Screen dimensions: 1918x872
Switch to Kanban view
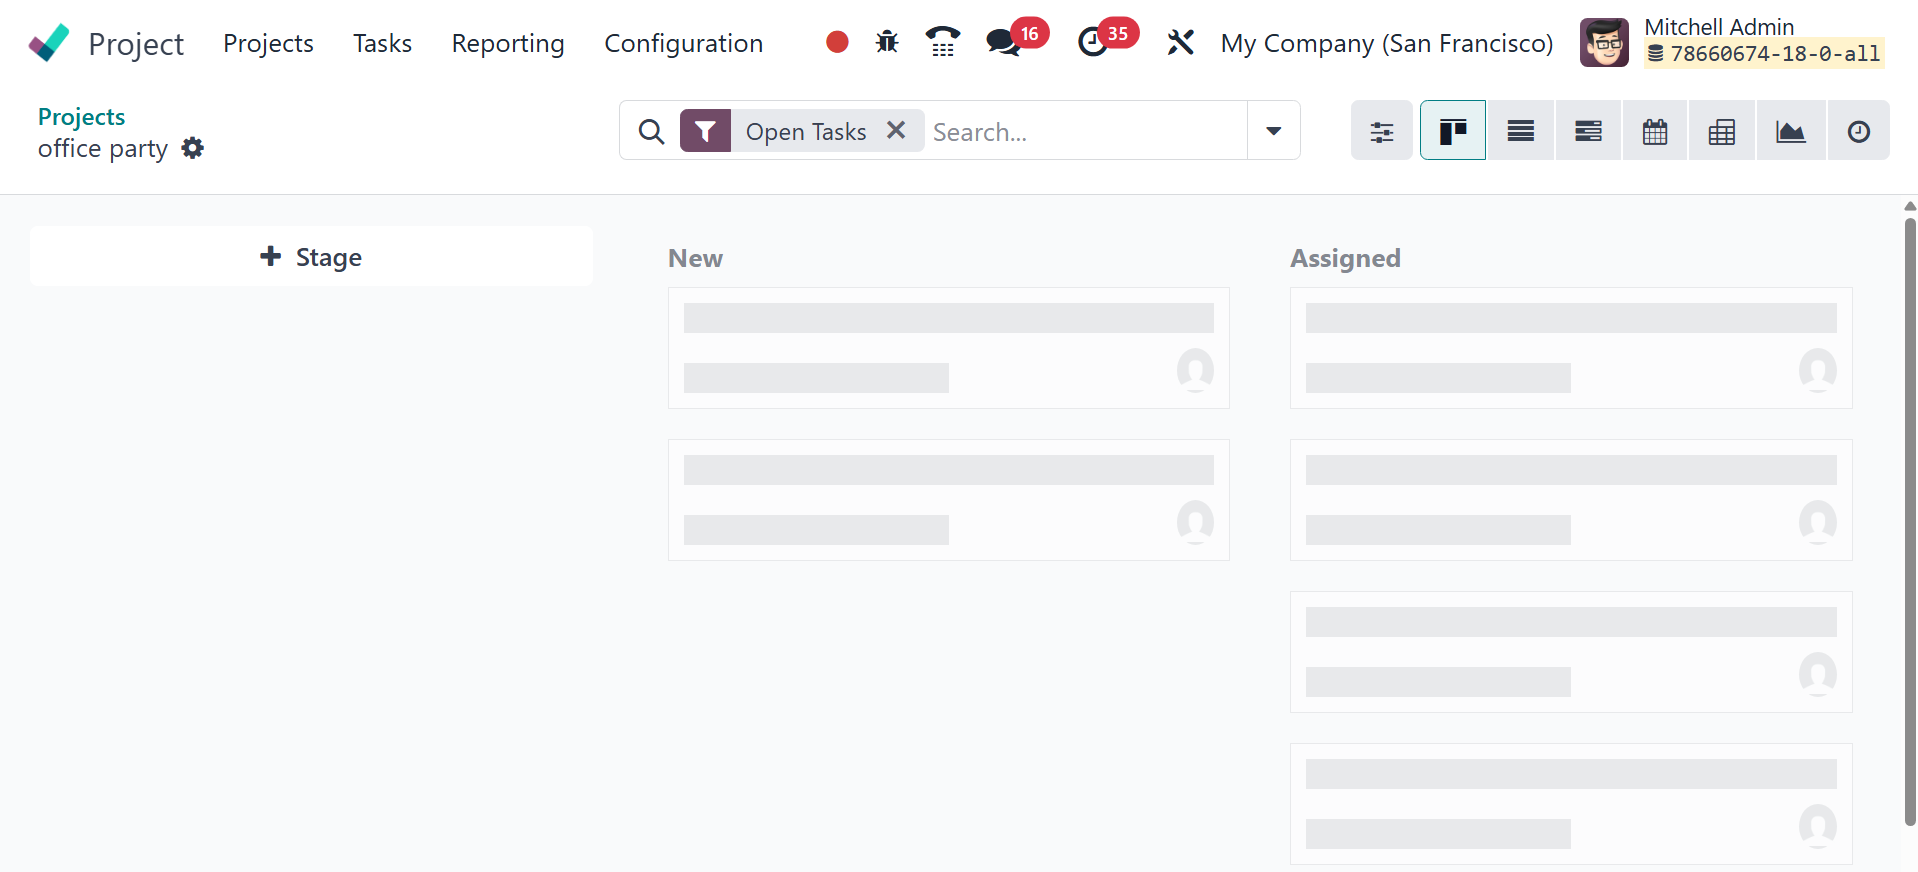(x=1452, y=131)
